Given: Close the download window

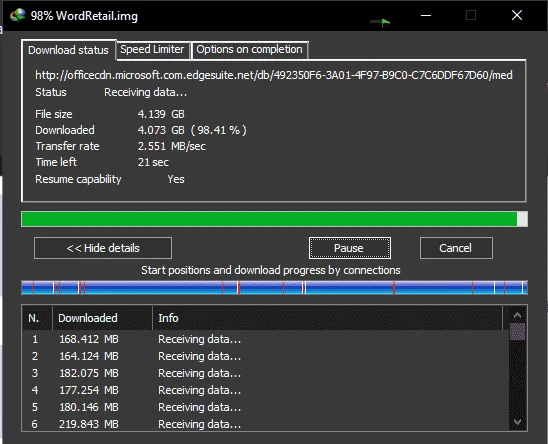Looking at the screenshot, I should [x=517, y=15].
